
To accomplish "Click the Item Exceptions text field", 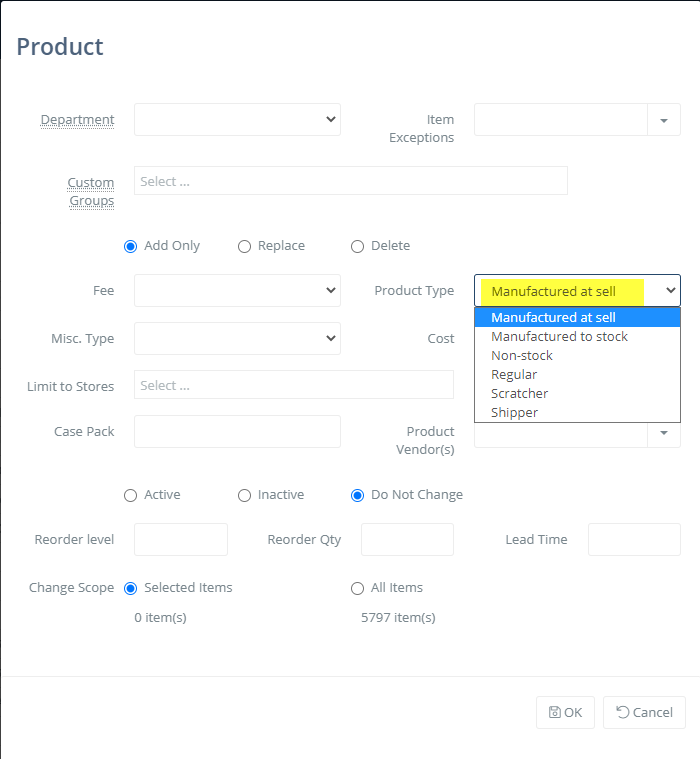I will 561,120.
